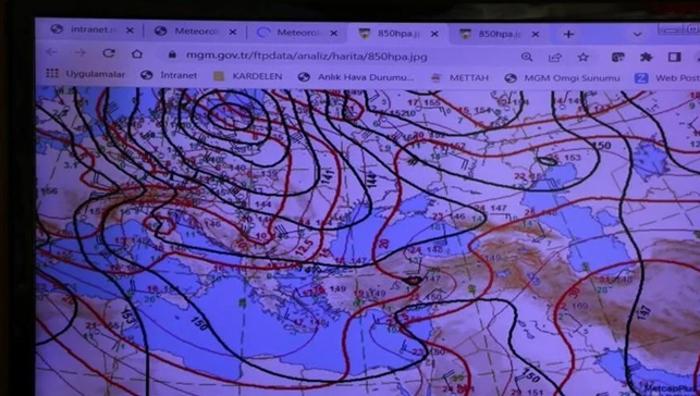The image size is (700, 396).
Task: Close the first 850hpa.jpg tab
Action: 434,34
